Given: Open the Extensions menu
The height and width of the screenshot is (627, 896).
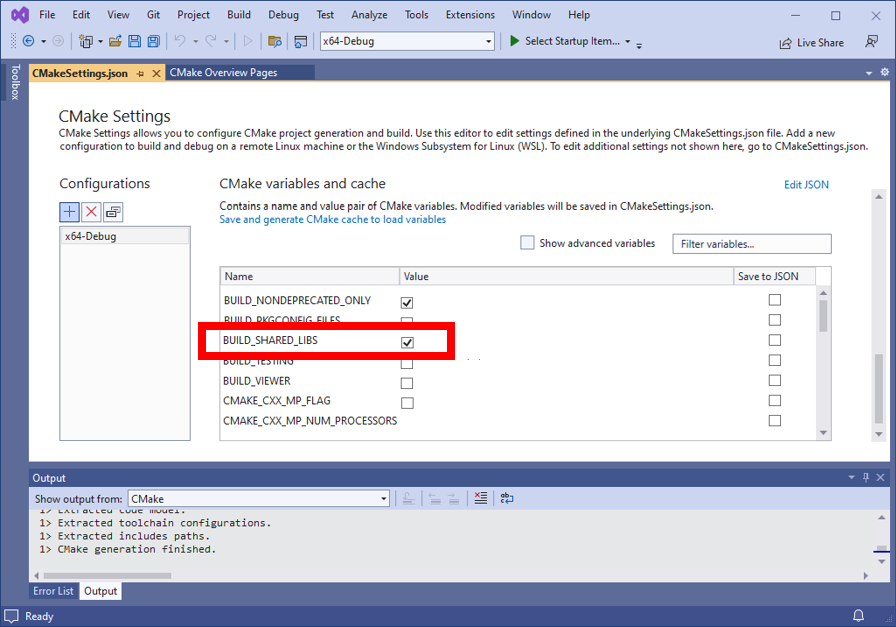Looking at the screenshot, I should coord(470,15).
